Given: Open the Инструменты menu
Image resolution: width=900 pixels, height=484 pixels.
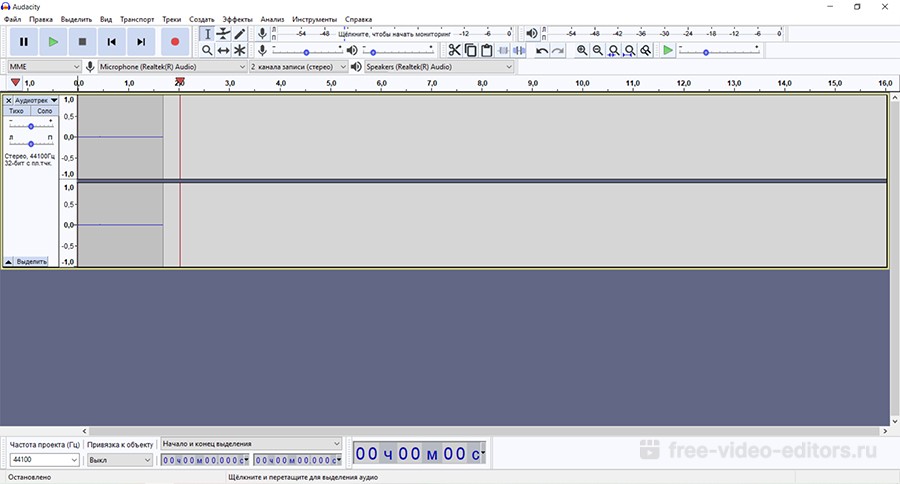Looking at the screenshot, I should [x=315, y=19].
